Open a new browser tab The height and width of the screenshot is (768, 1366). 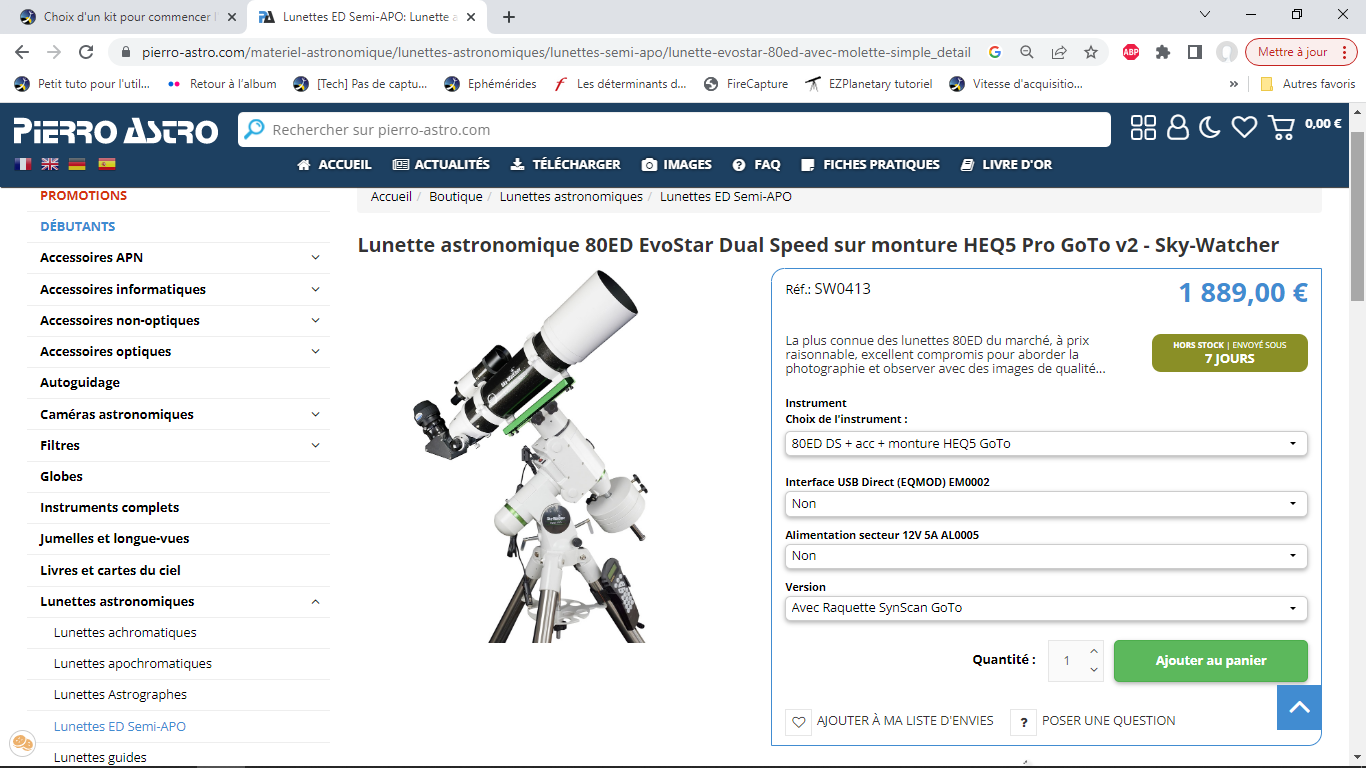click(x=509, y=17)
